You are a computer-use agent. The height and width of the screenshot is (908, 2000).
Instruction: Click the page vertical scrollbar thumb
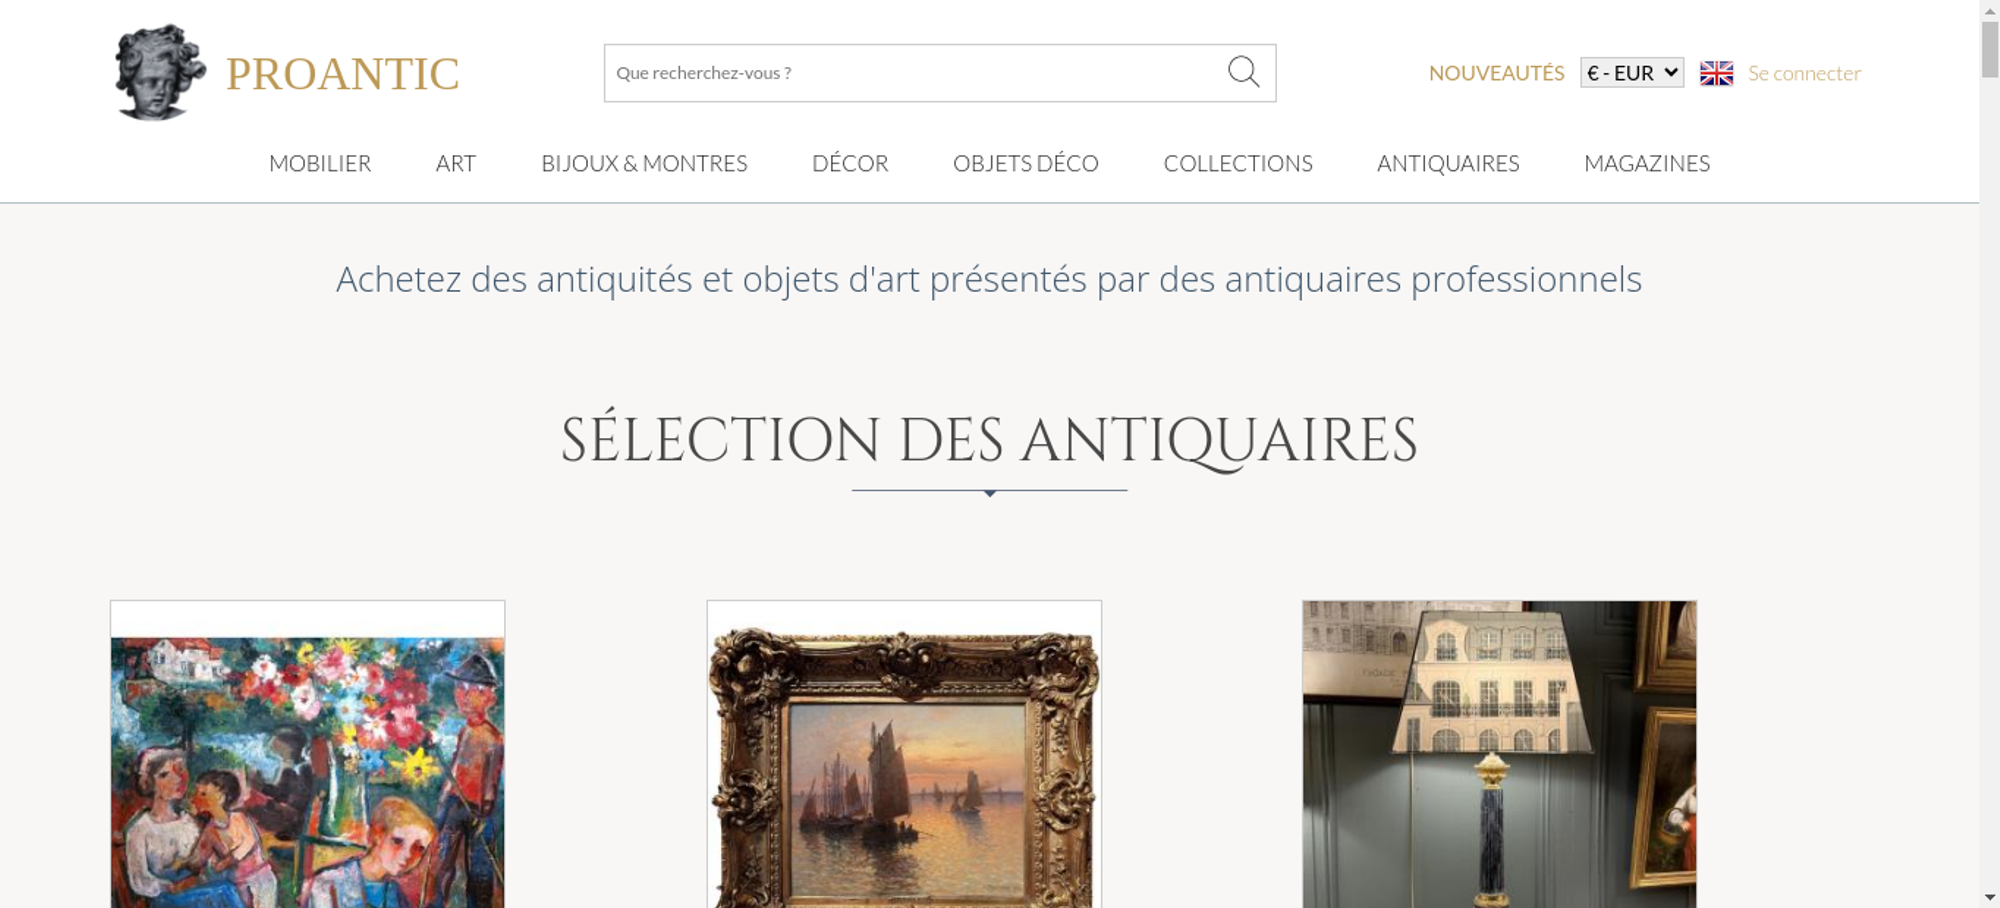(x=1990, y=48)
